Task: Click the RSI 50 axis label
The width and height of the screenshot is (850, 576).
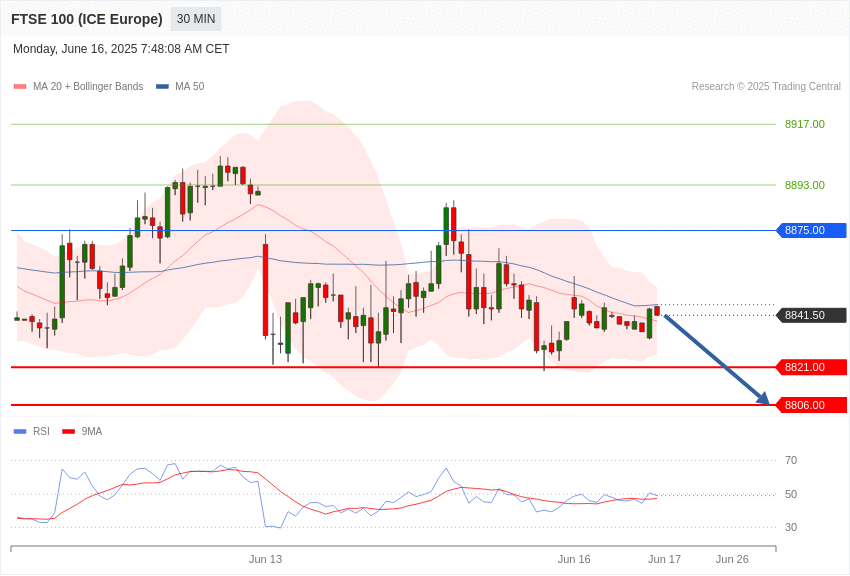Action: (791, 494)
